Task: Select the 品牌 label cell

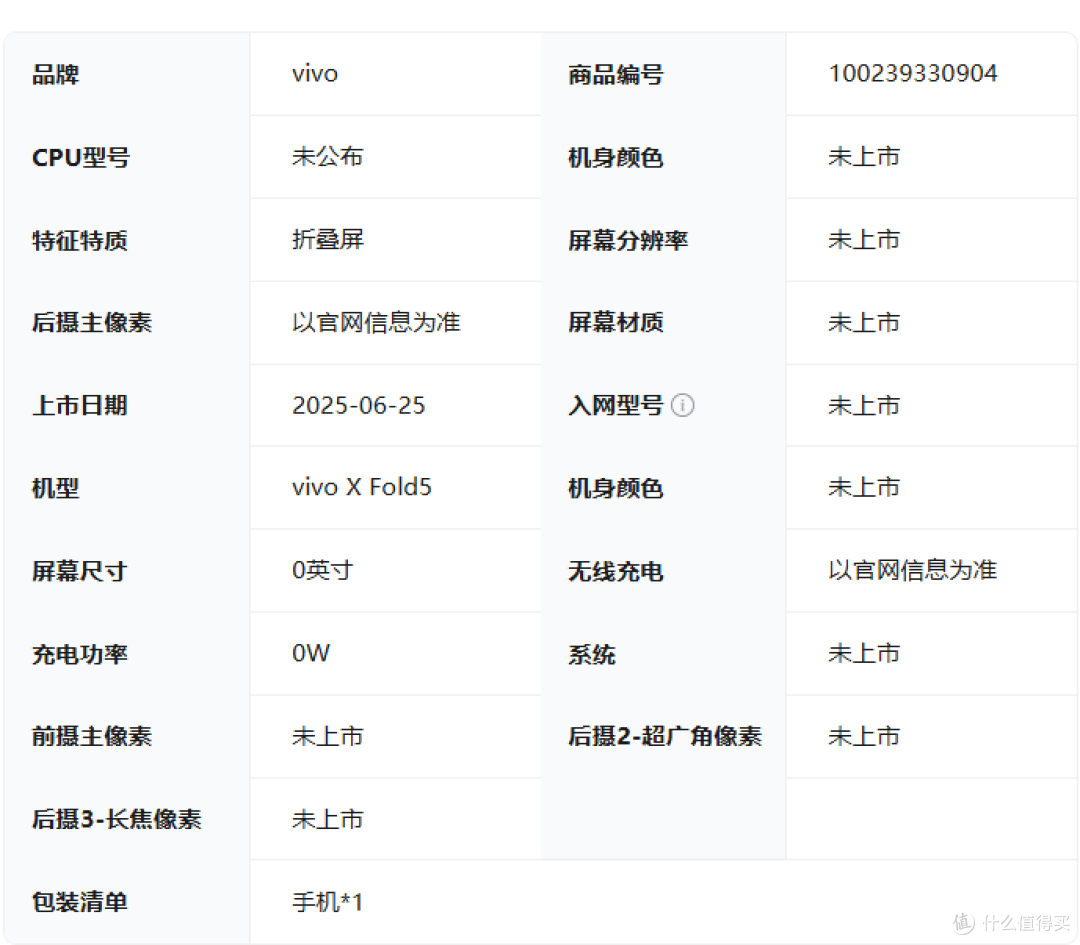Action: tap(127, 74)
